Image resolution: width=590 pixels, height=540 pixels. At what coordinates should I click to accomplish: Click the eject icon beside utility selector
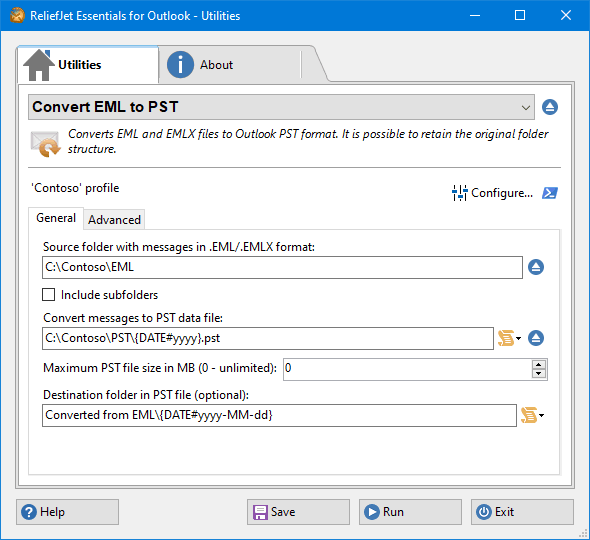(550, 107)
